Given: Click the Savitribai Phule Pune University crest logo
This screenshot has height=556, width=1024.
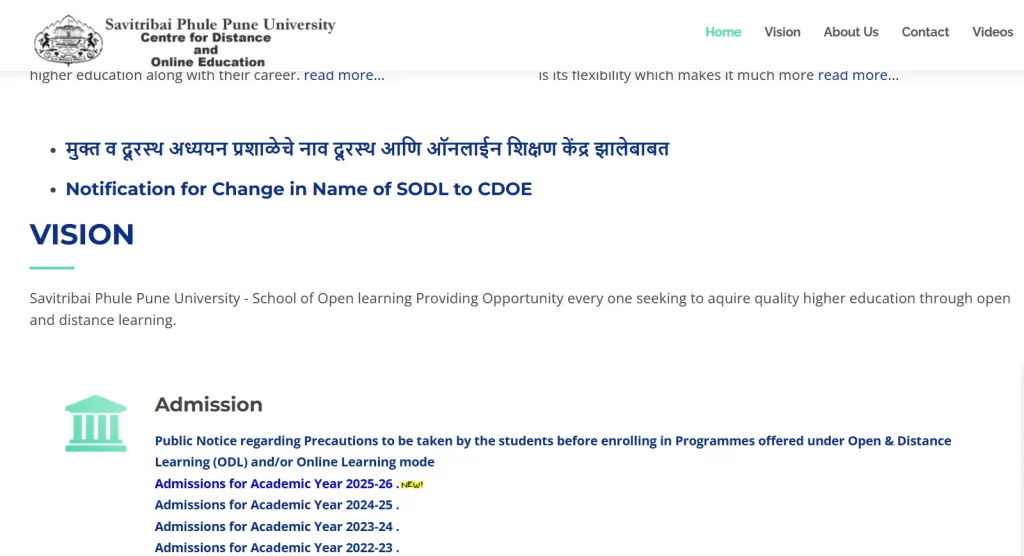Looking at the screenshot, I should tap(68, 40).
